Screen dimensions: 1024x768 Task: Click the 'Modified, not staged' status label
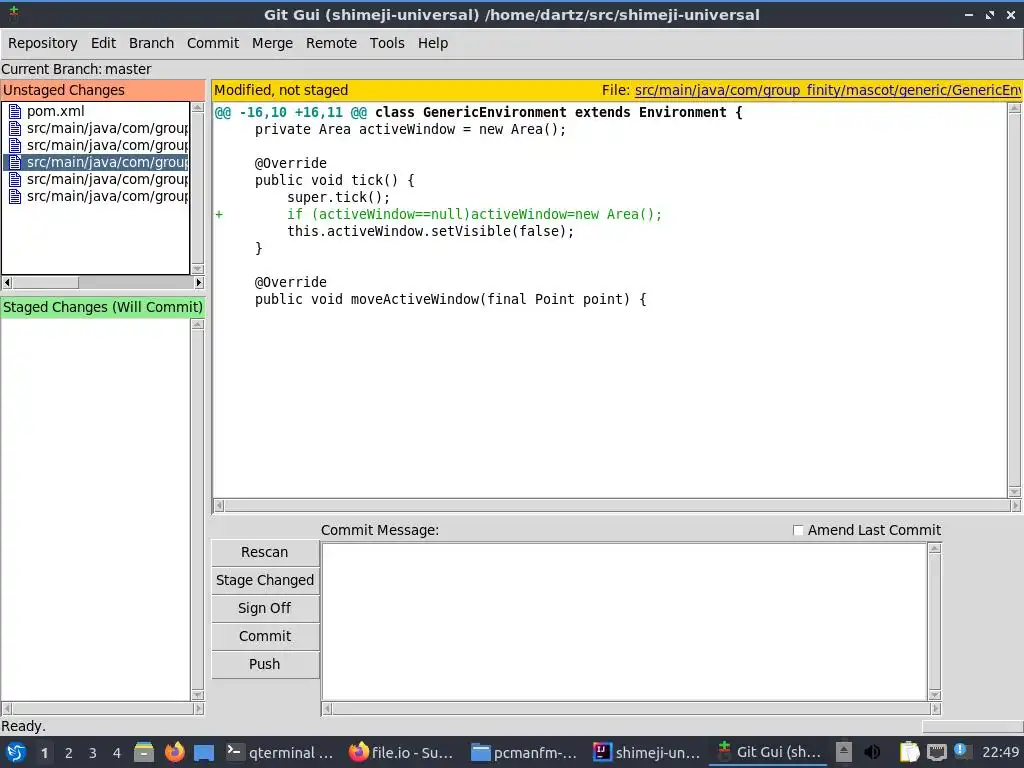281,90
